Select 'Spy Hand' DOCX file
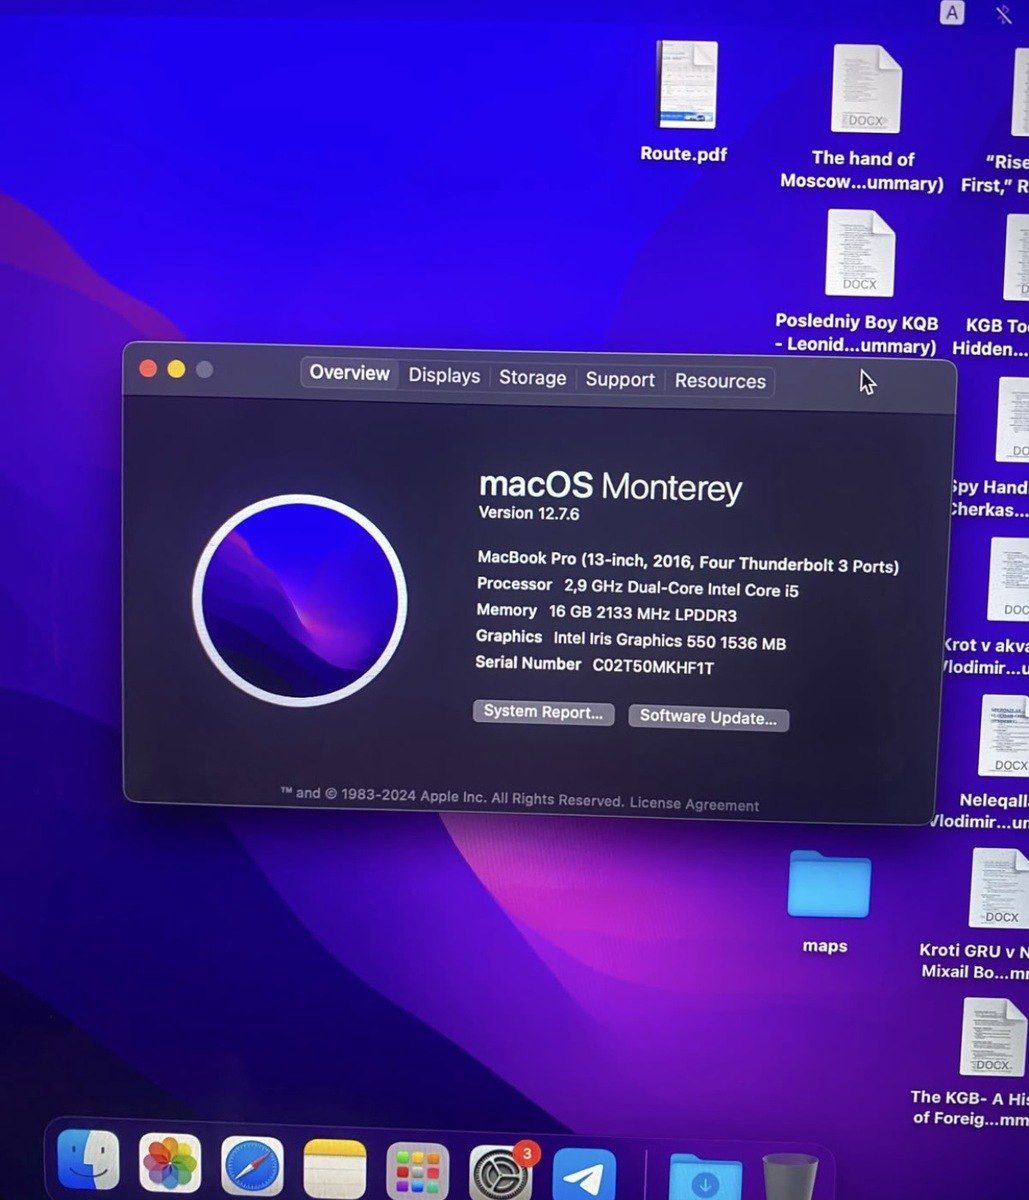Viewport: 1029px width, 1200px height. tap(1012, 420)
